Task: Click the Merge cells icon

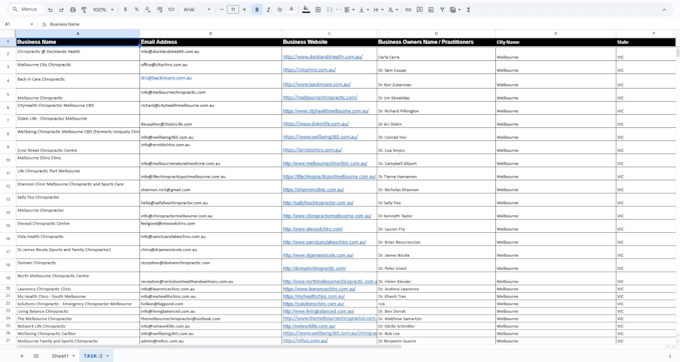Action: (330, 10)
